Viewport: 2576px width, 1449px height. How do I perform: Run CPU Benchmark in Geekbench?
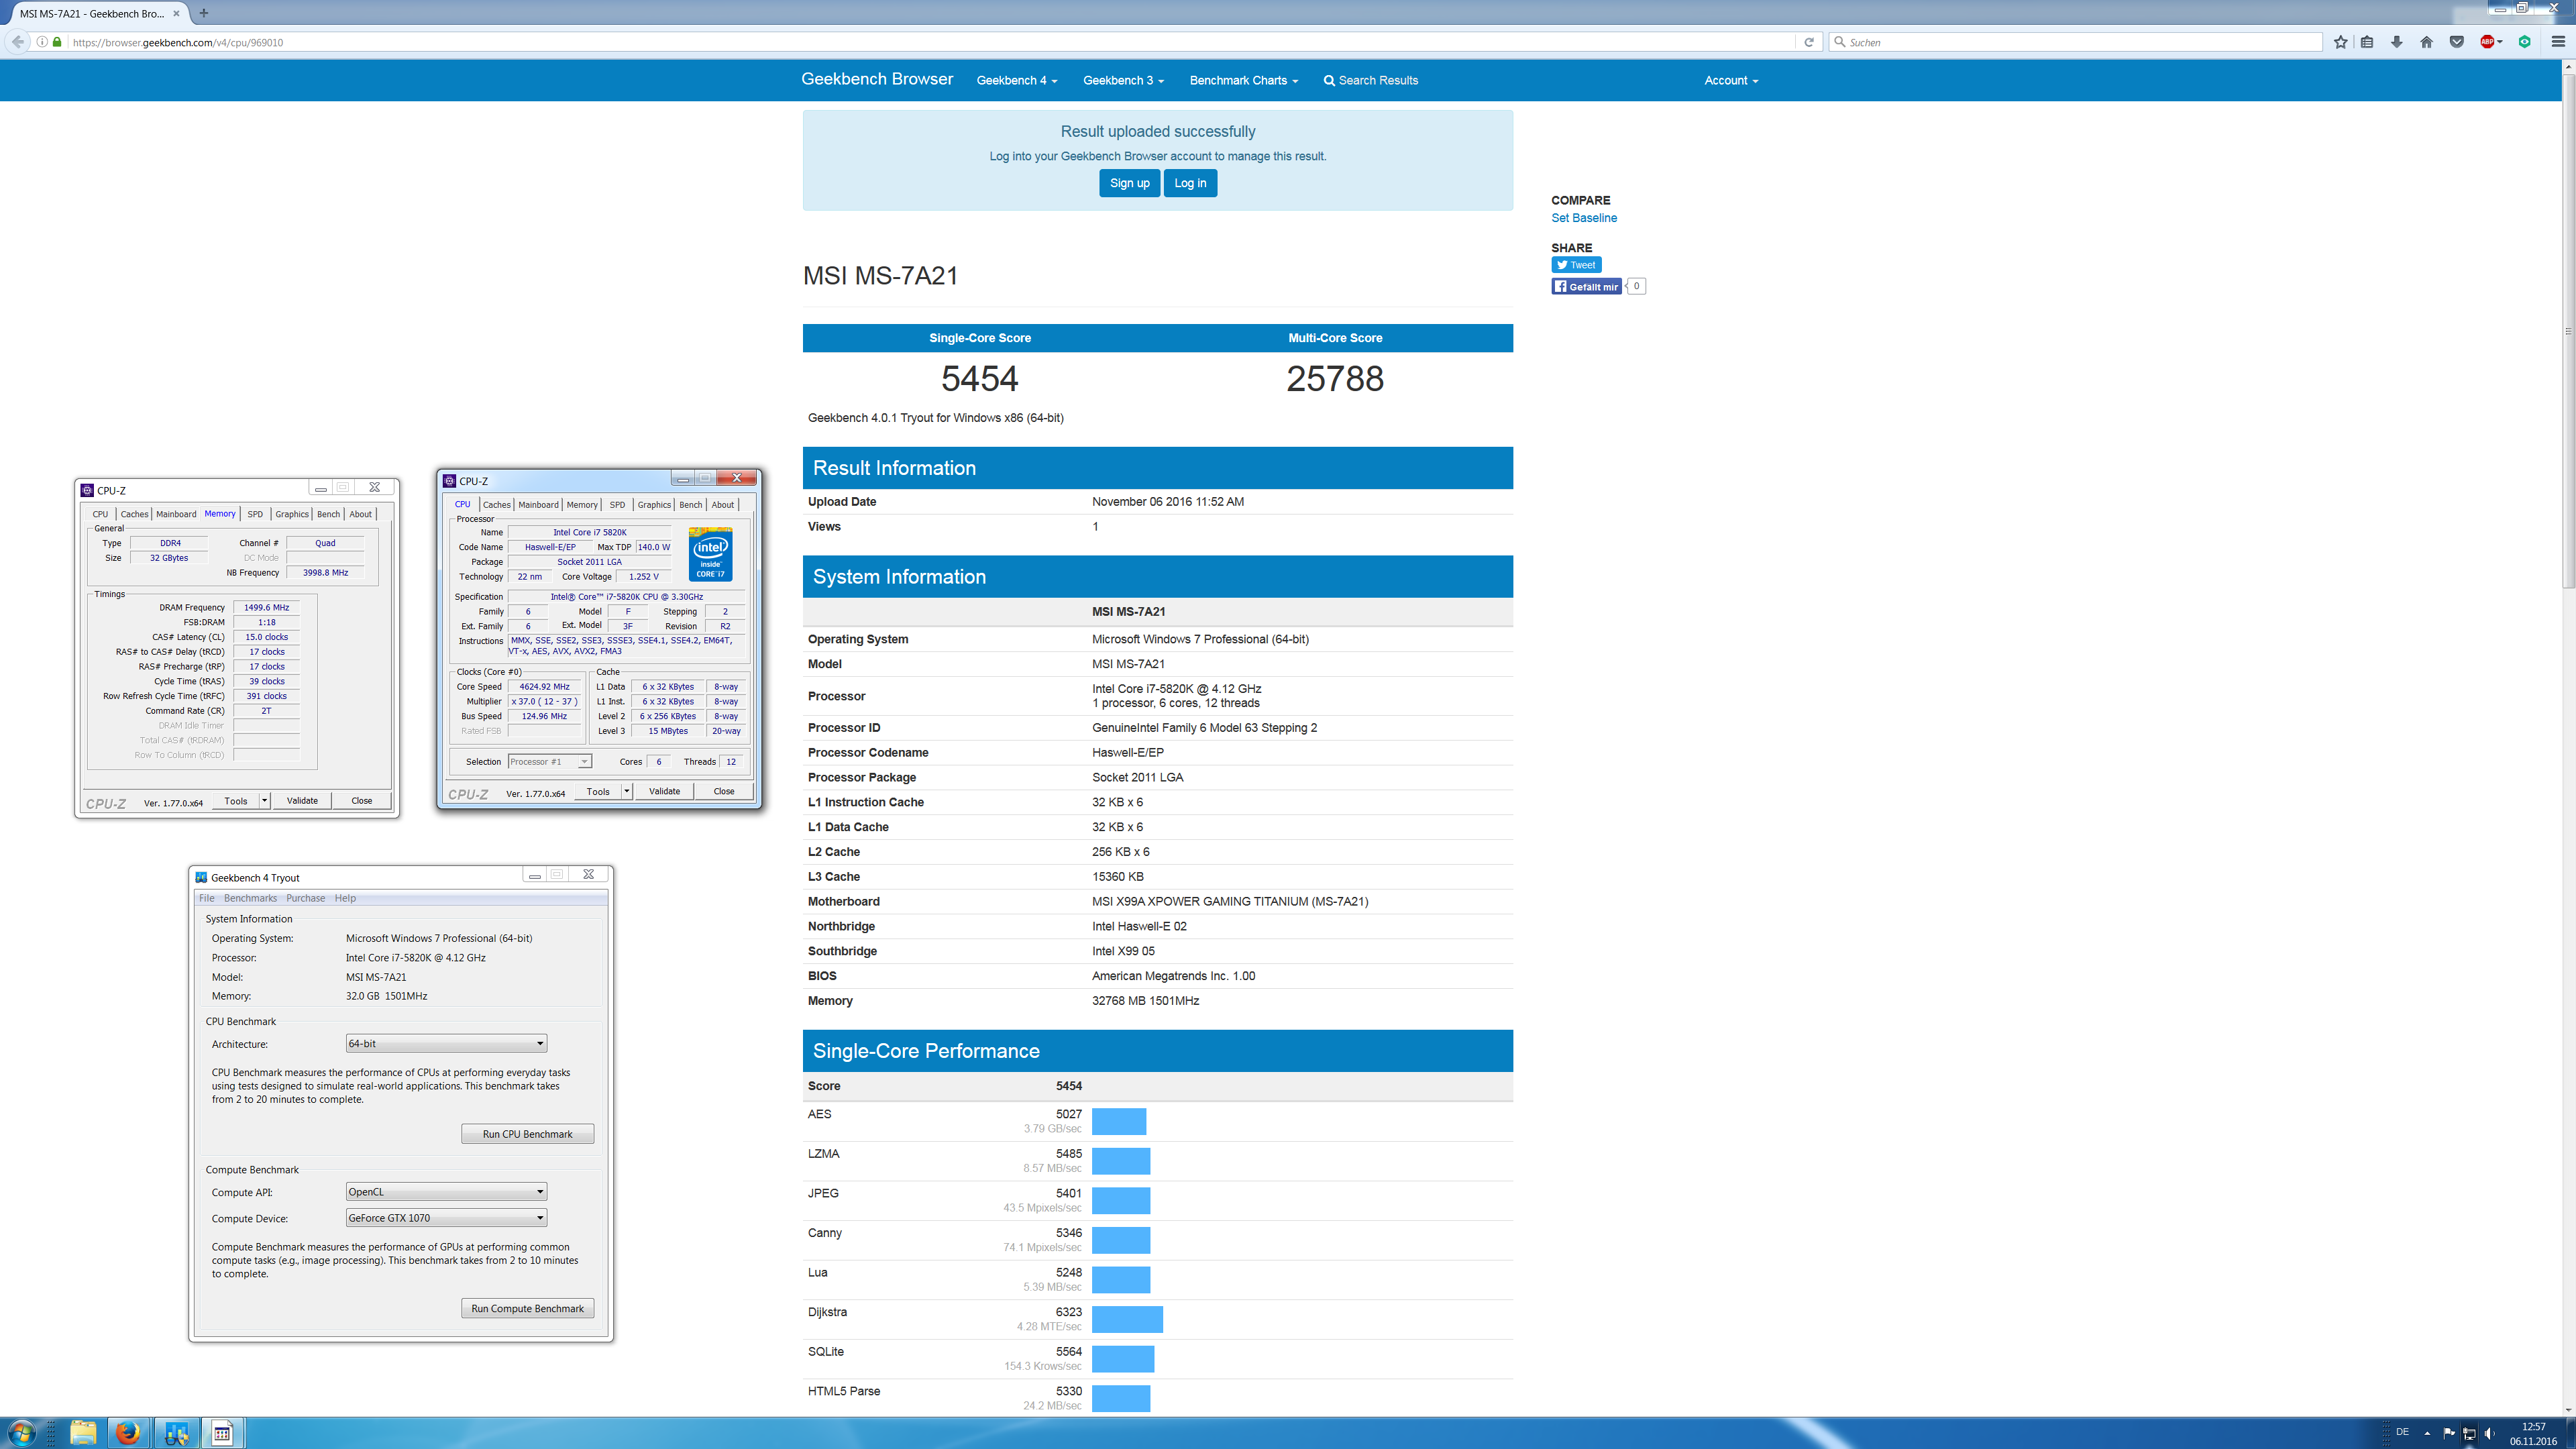527,1134
